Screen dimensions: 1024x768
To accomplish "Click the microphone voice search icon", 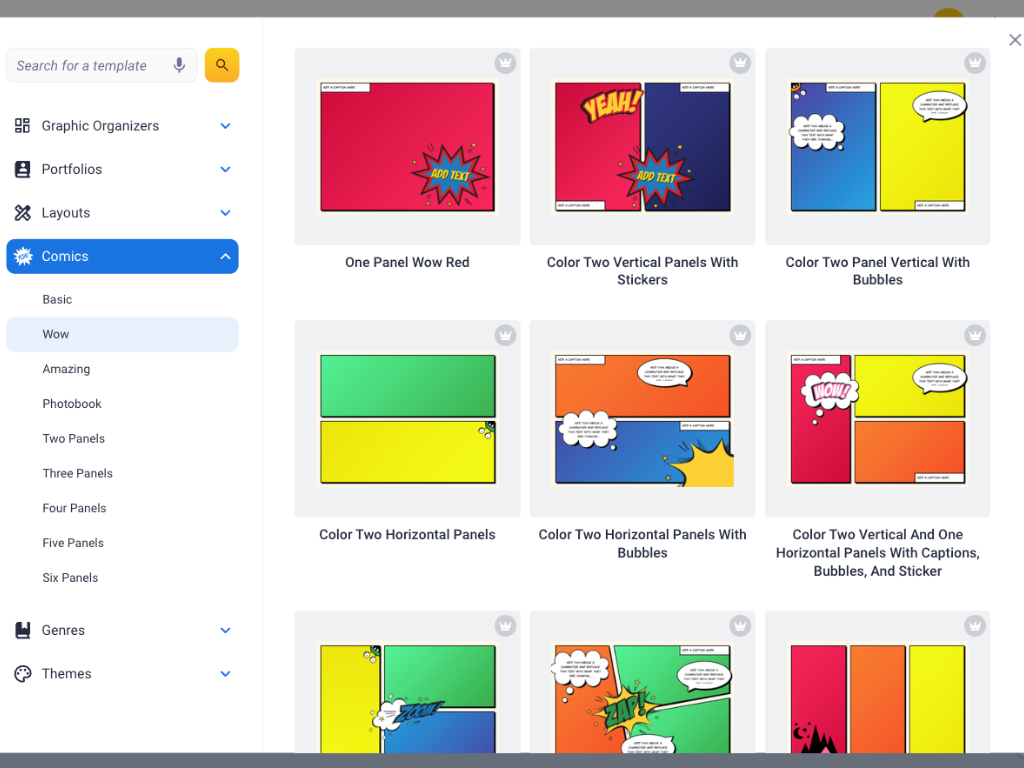I will click(x=179, y=65).
